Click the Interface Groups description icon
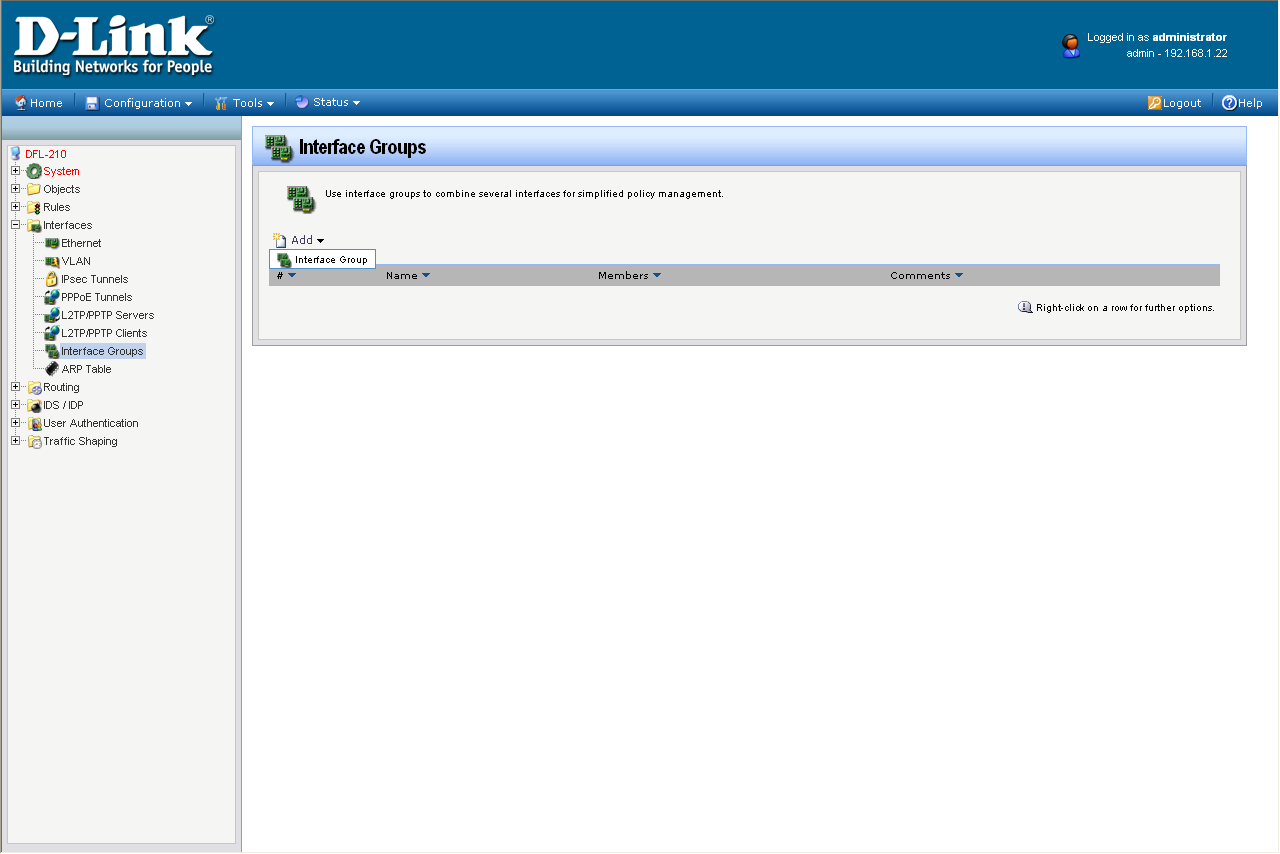 (x=300, y=198)
